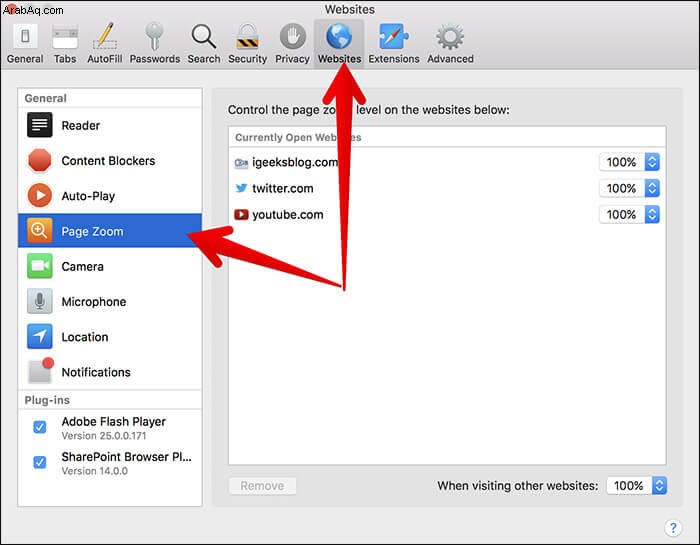Switch to the Websites tab label
Screen dimensions: 700x545
point(339,59)
